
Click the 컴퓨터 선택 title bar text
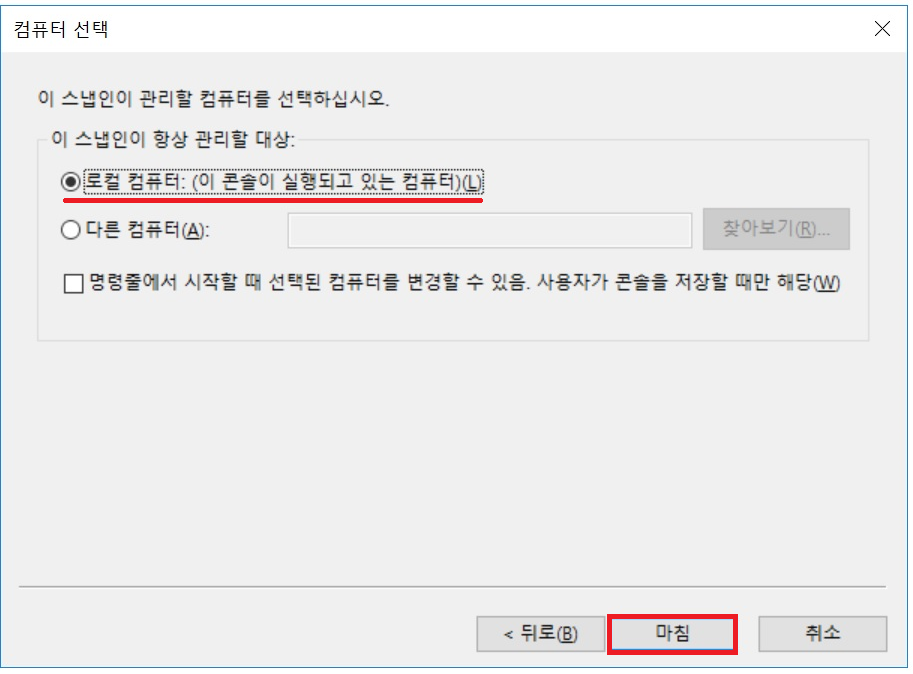point(61,29)
